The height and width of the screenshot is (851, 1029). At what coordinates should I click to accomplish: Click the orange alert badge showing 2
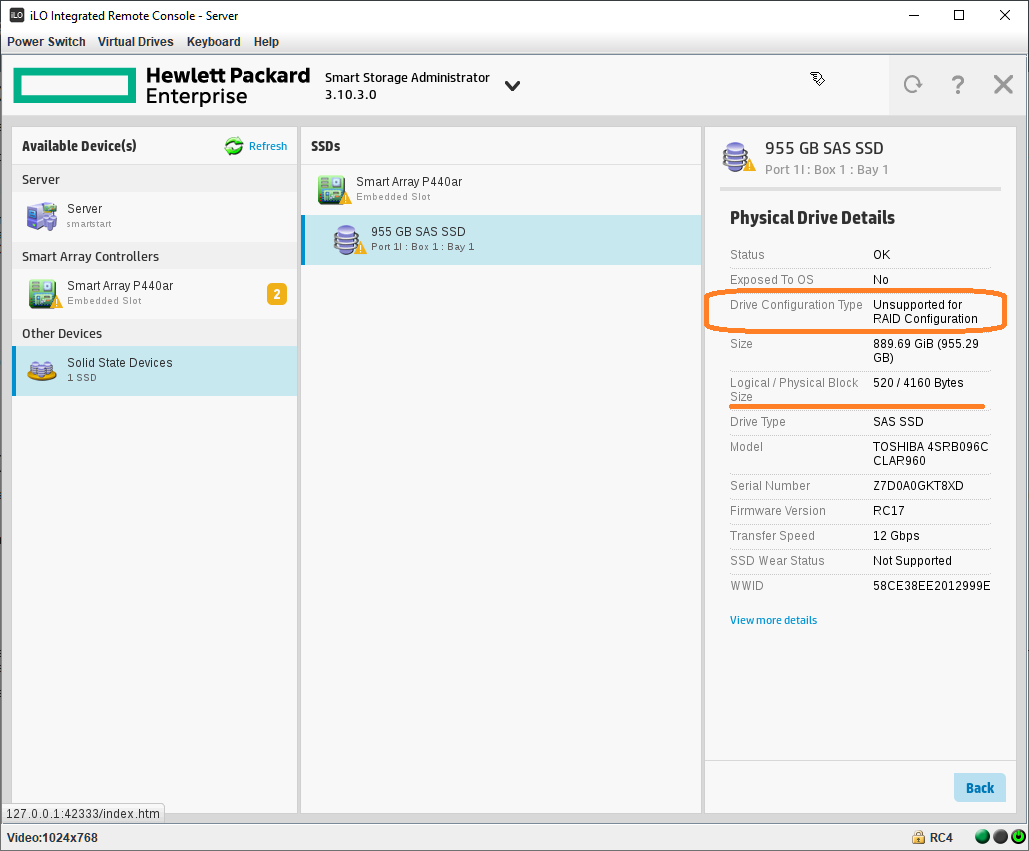pos(276,294)
